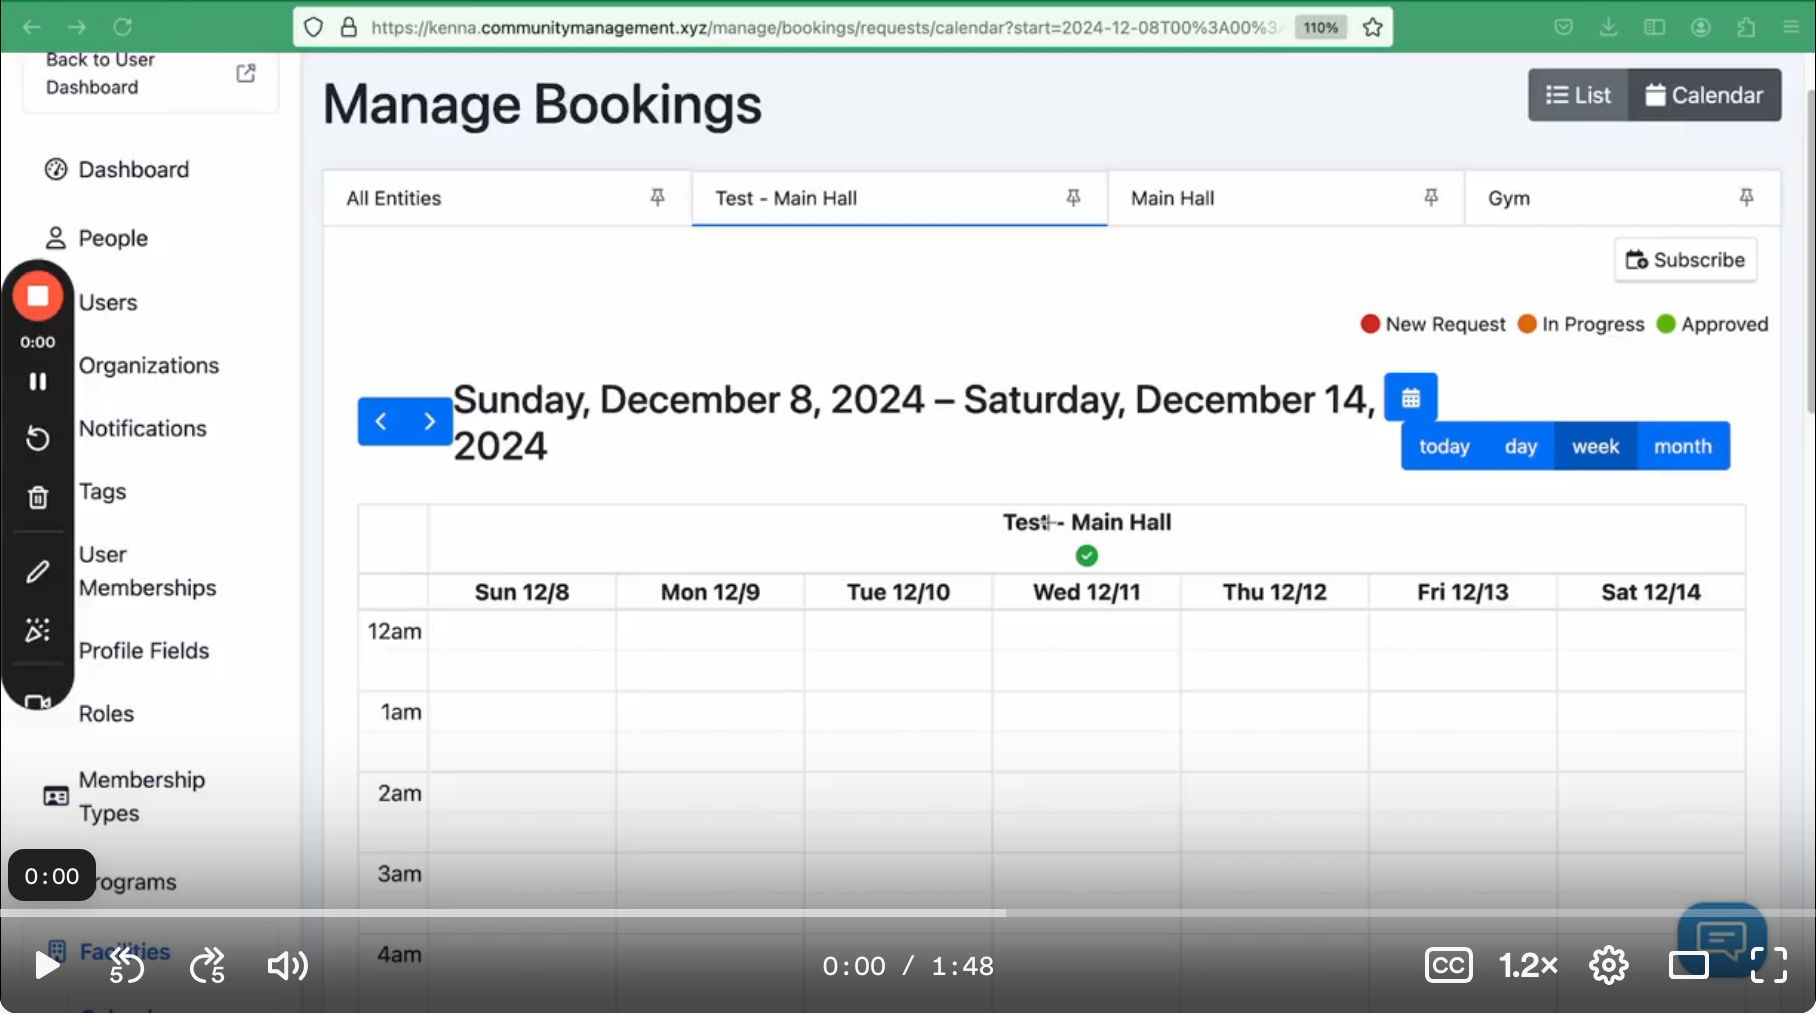Open the date picker calendar icon
Viewport: 1816px width, 1014px height.
point(1410,398)
